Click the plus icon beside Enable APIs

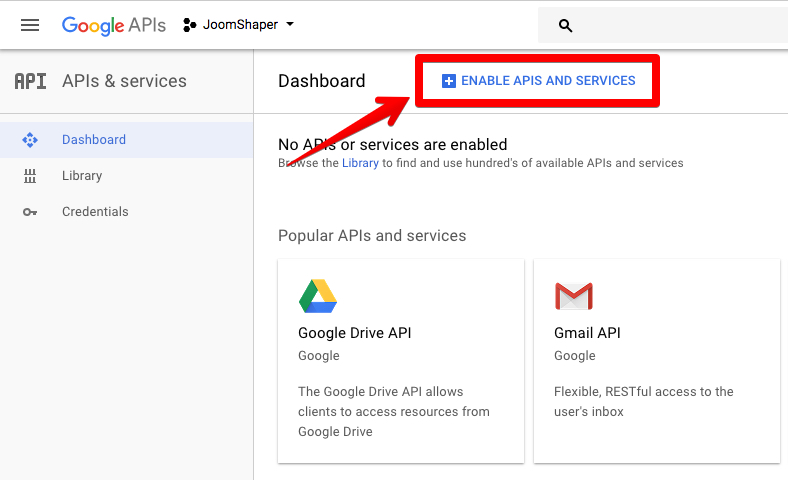pyautogui.click(x=448, y=81)
